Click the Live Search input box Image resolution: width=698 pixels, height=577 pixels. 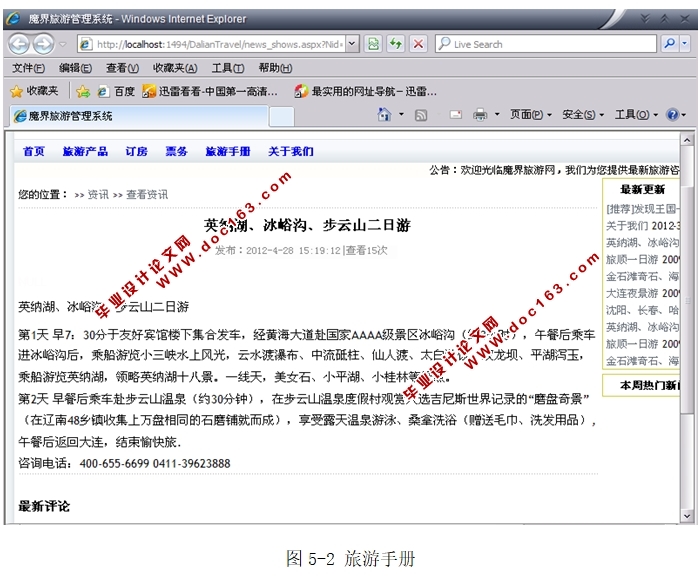tap(546, 44)
